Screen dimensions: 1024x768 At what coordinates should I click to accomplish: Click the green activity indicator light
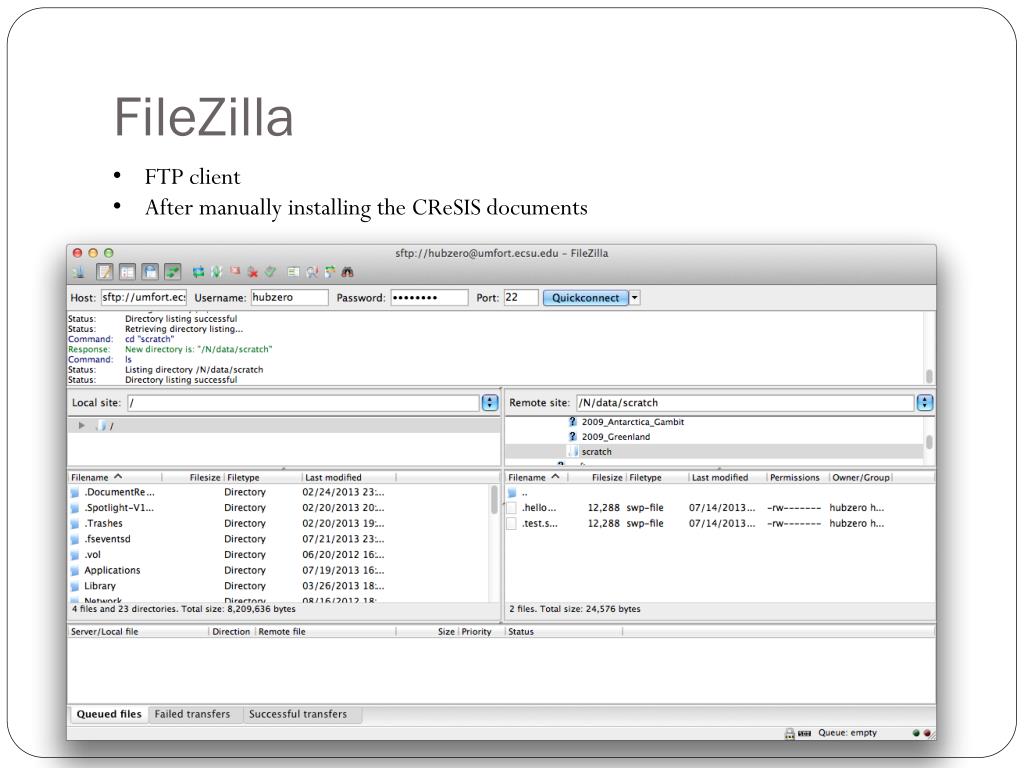coord(916,733)
